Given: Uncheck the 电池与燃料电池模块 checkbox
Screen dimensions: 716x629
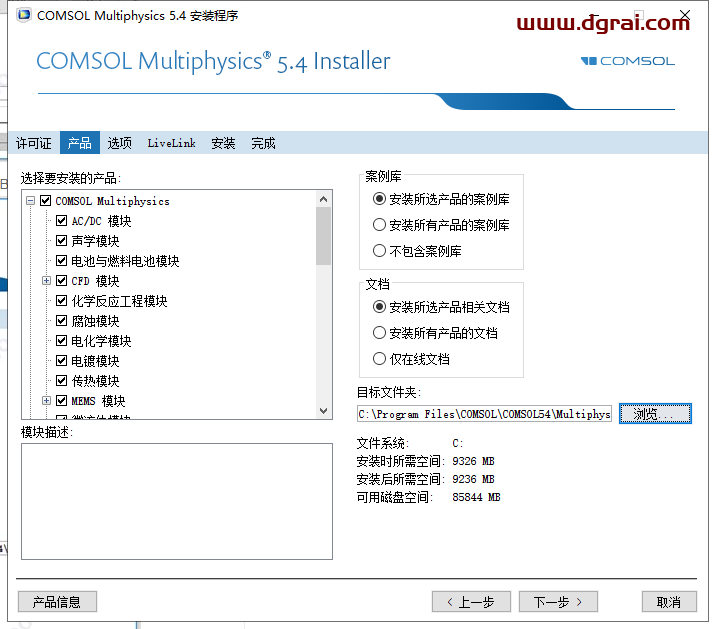Looking at the screenshot, I should [x=62, y=260].
